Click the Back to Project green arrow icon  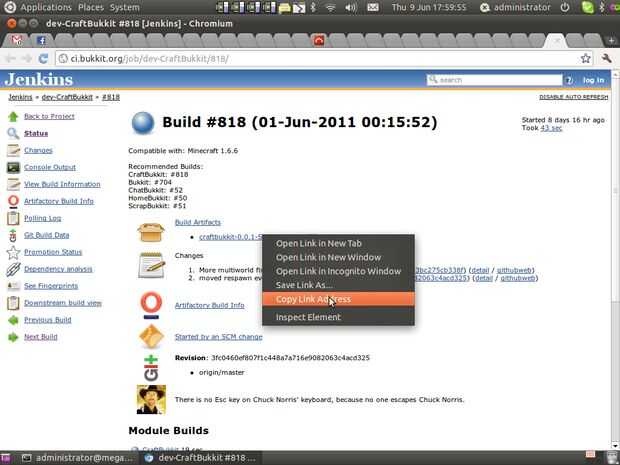[x=13, y=116]
